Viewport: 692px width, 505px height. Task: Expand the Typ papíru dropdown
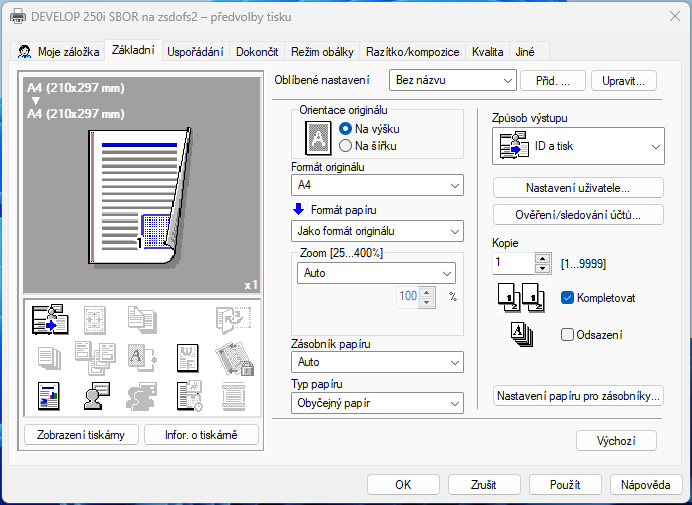[377, 403]
